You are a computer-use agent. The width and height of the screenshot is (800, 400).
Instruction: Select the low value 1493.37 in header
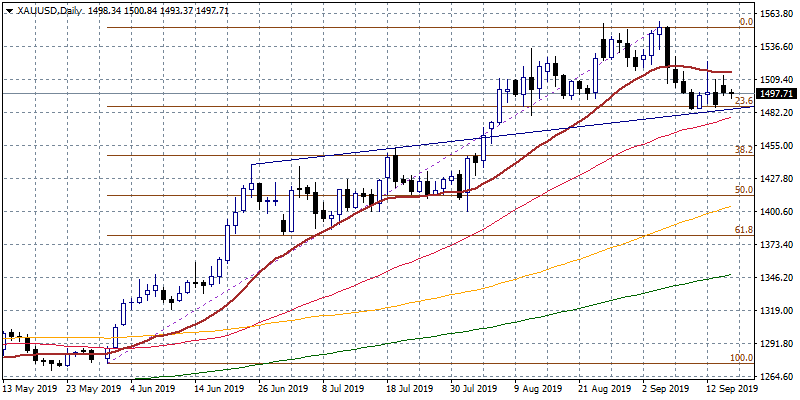click(177, 10)
